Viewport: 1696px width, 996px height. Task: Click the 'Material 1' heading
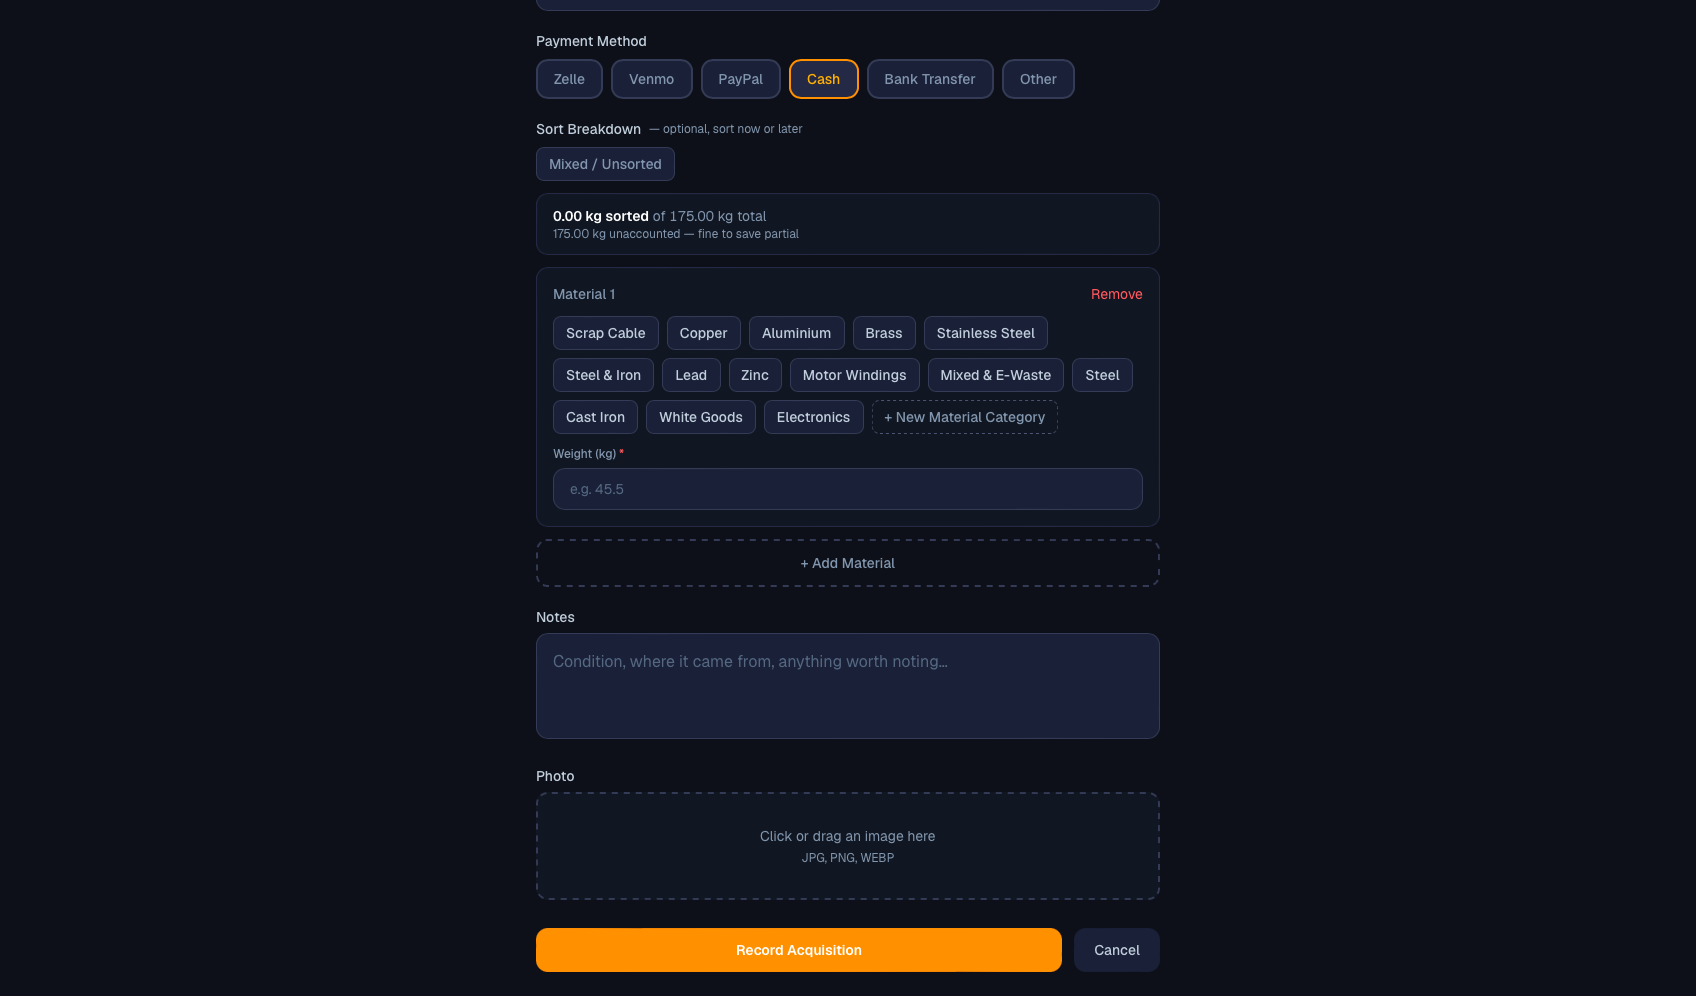click(584, 294)
